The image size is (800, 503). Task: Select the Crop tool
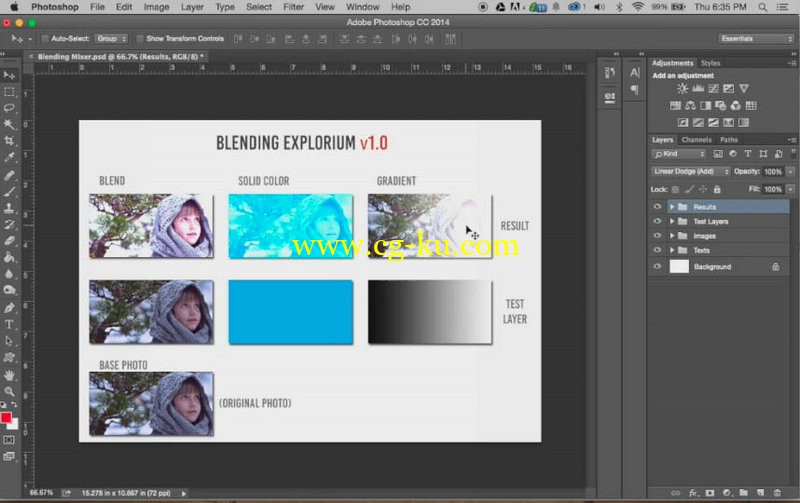pos(9,141)
